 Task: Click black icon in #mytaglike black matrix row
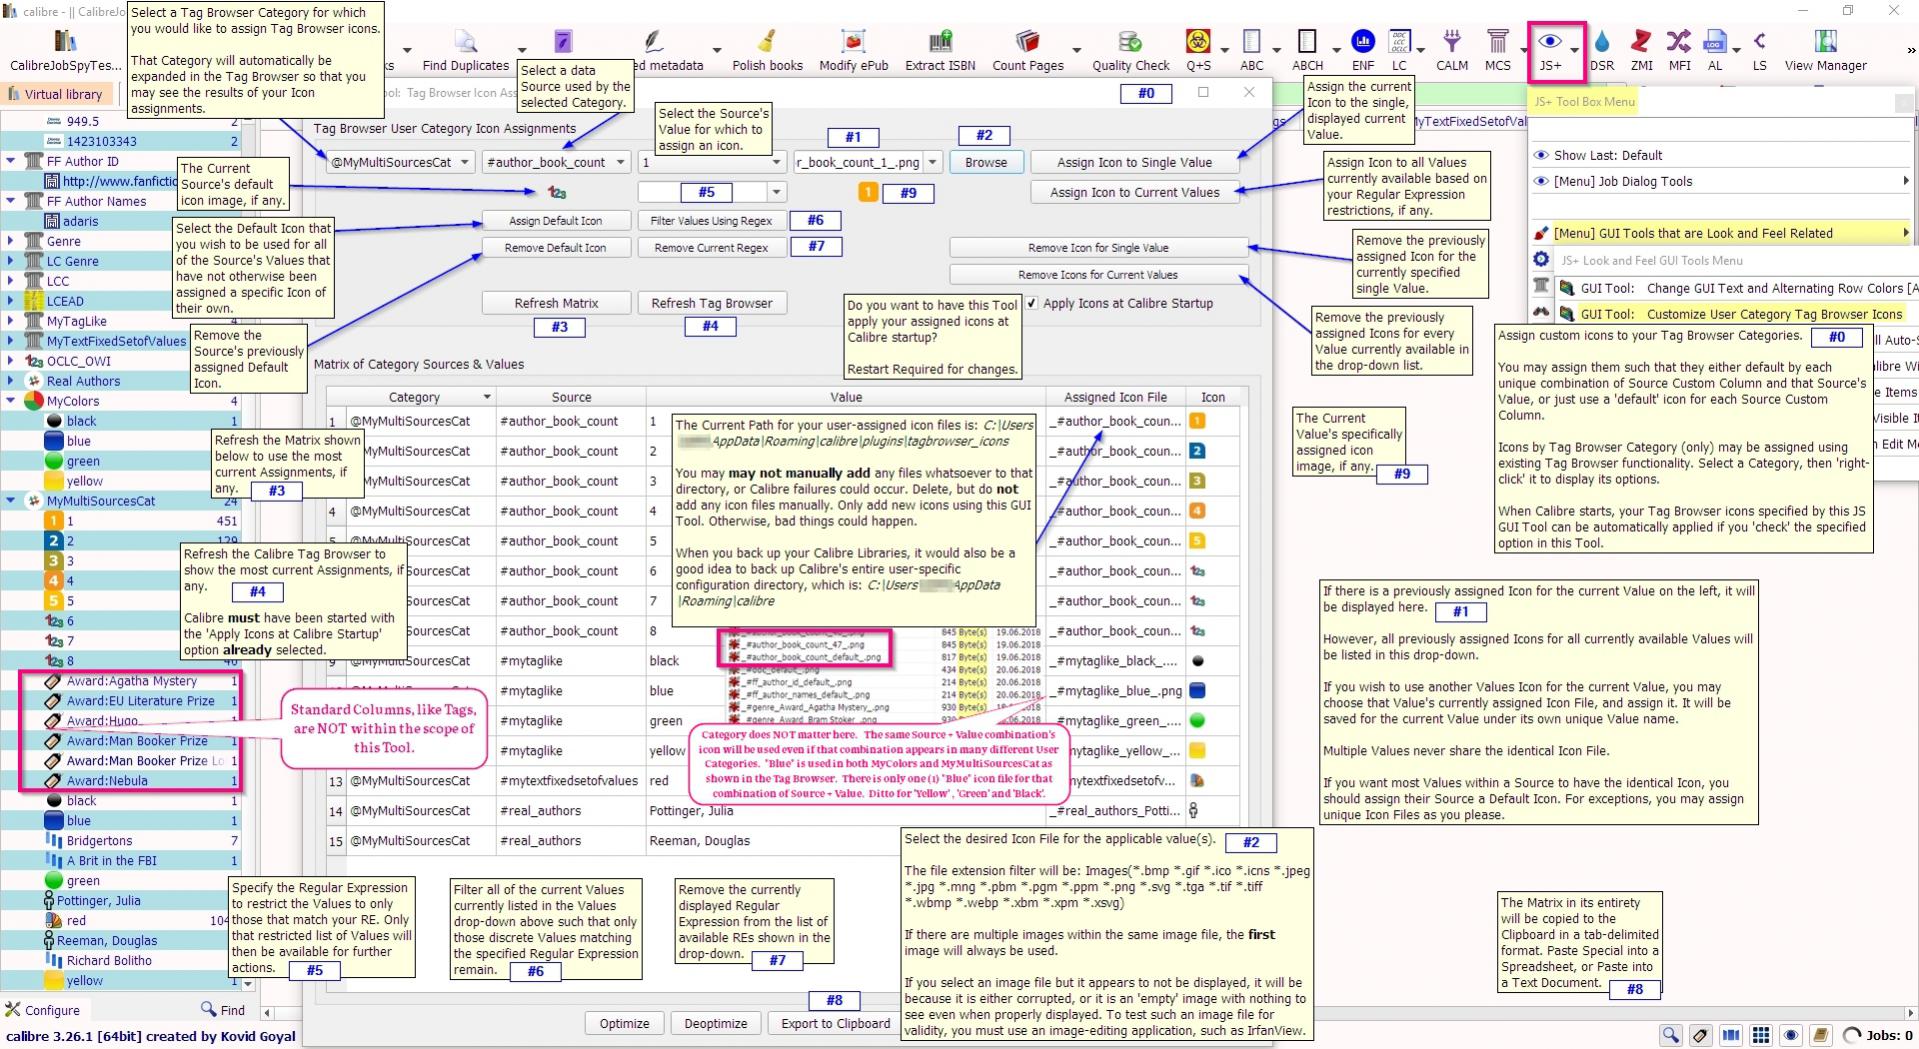[1197, 661]
